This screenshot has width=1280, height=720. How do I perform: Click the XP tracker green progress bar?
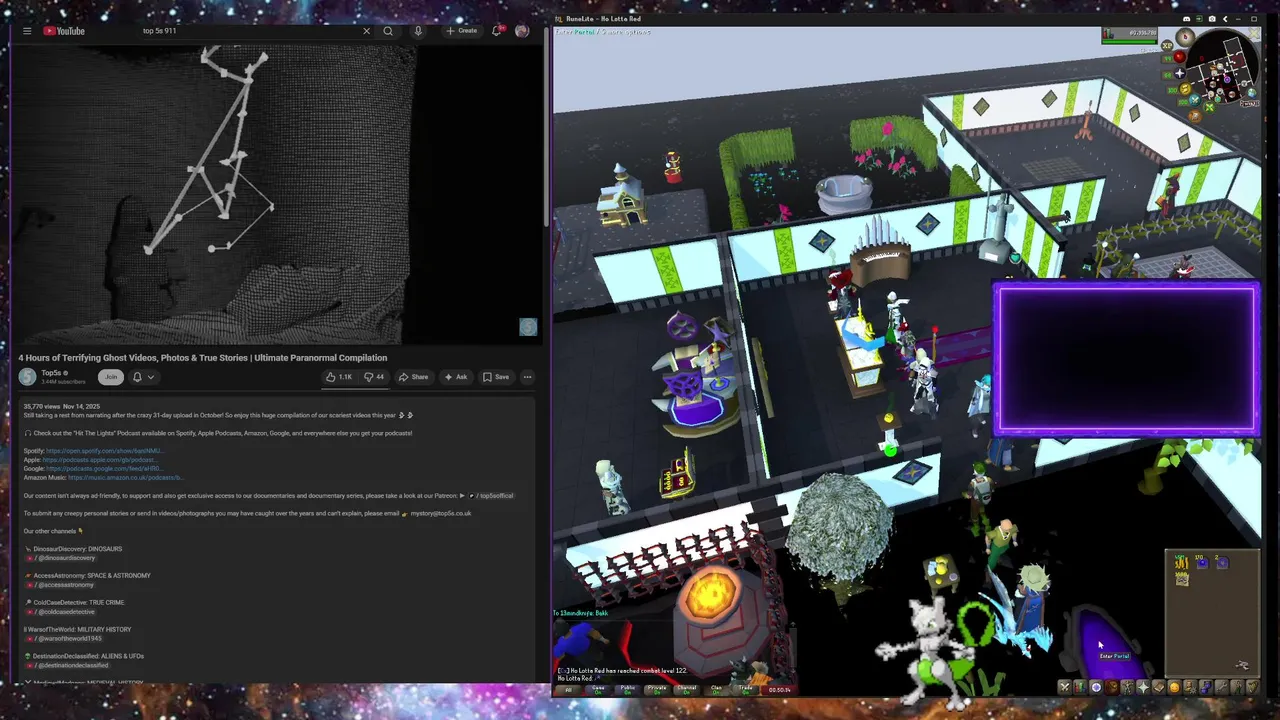pyautogui.click(x=1130, y=42)
